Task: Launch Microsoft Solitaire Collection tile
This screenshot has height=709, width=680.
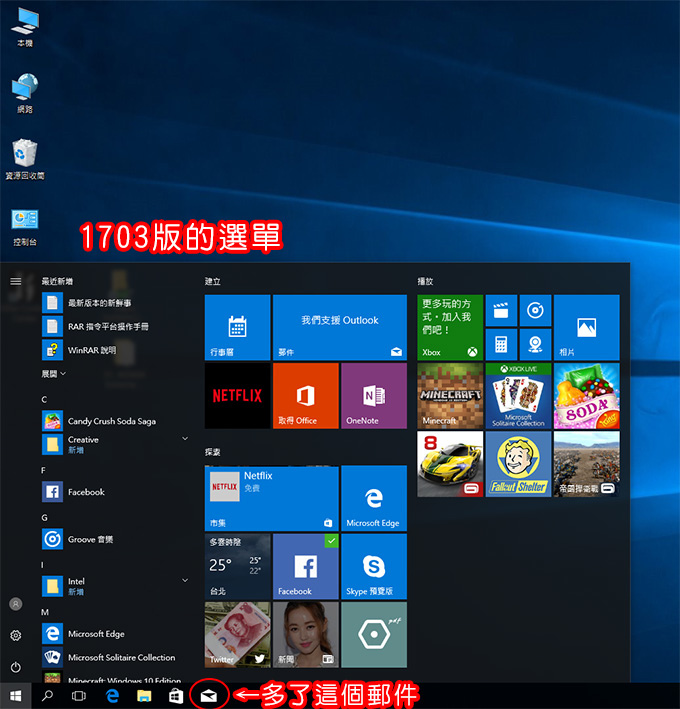Action: point(518,396)
